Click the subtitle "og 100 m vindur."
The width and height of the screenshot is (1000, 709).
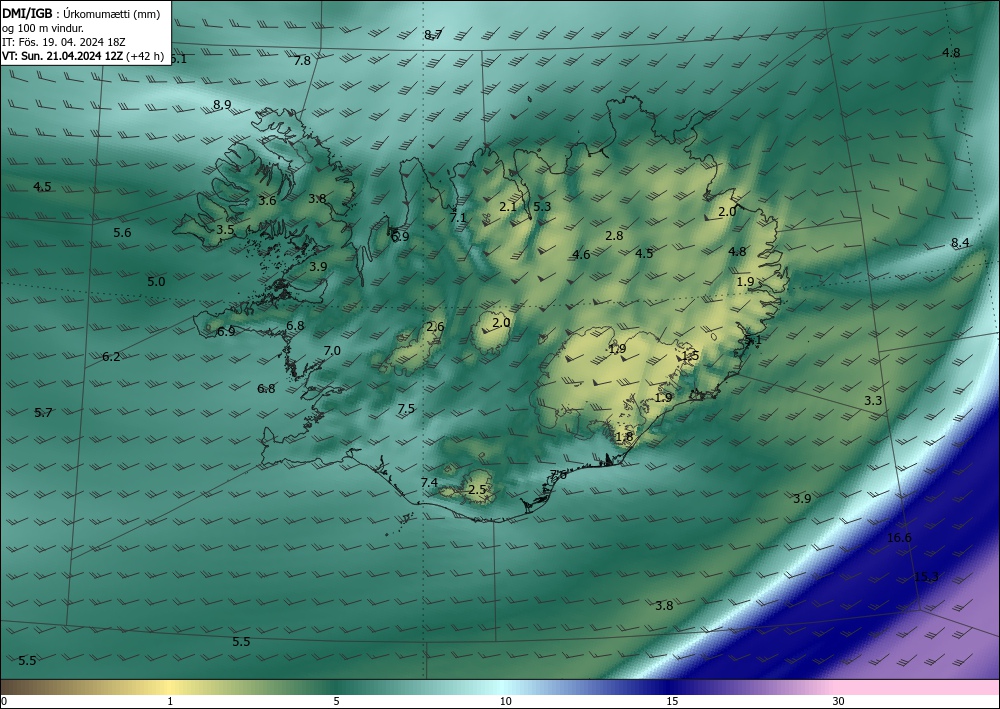[x=43, y=28]
